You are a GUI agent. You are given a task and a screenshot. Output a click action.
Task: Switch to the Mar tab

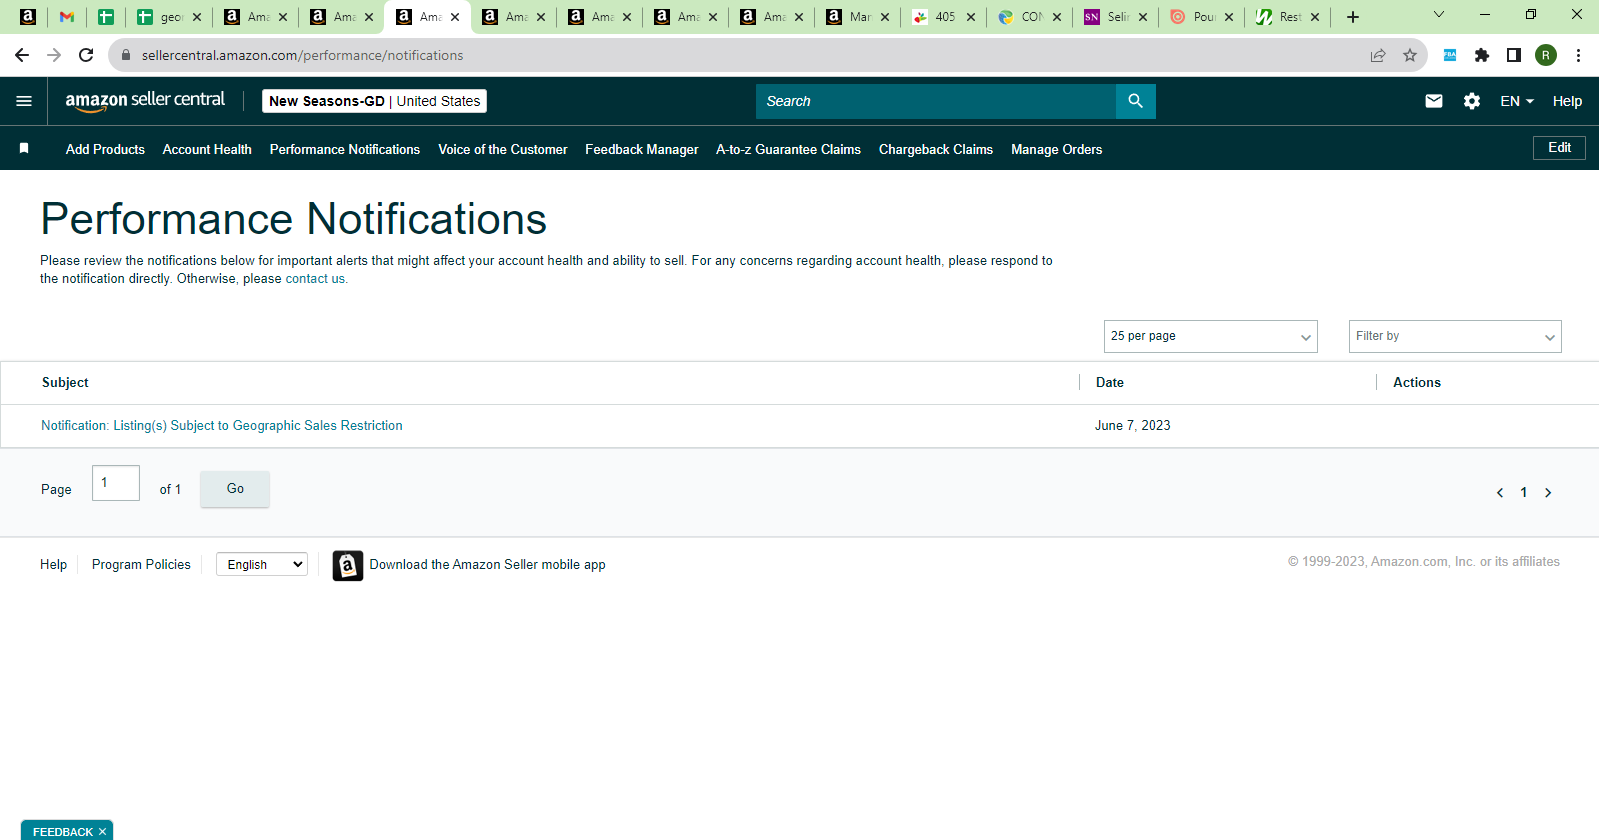click(856, 17)
